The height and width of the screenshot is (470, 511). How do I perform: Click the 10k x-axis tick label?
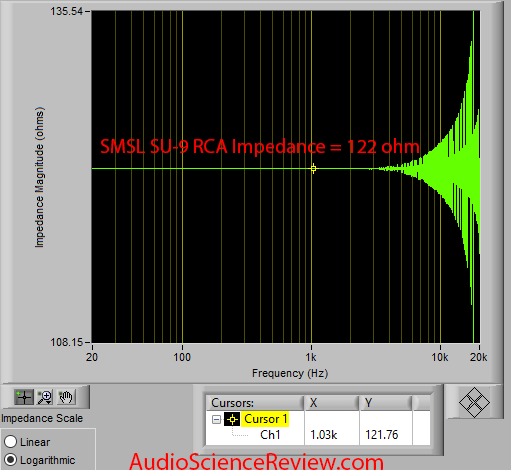point(440,357)
